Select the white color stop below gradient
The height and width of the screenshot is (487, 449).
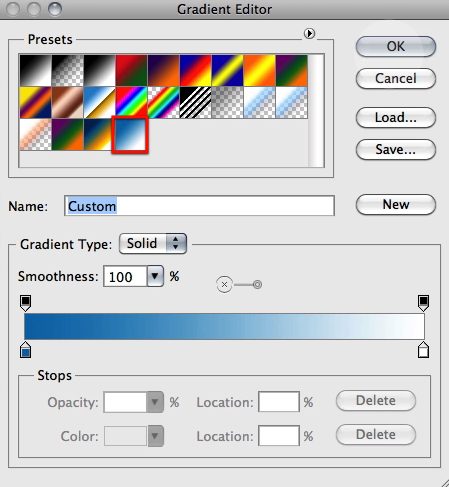423,349
